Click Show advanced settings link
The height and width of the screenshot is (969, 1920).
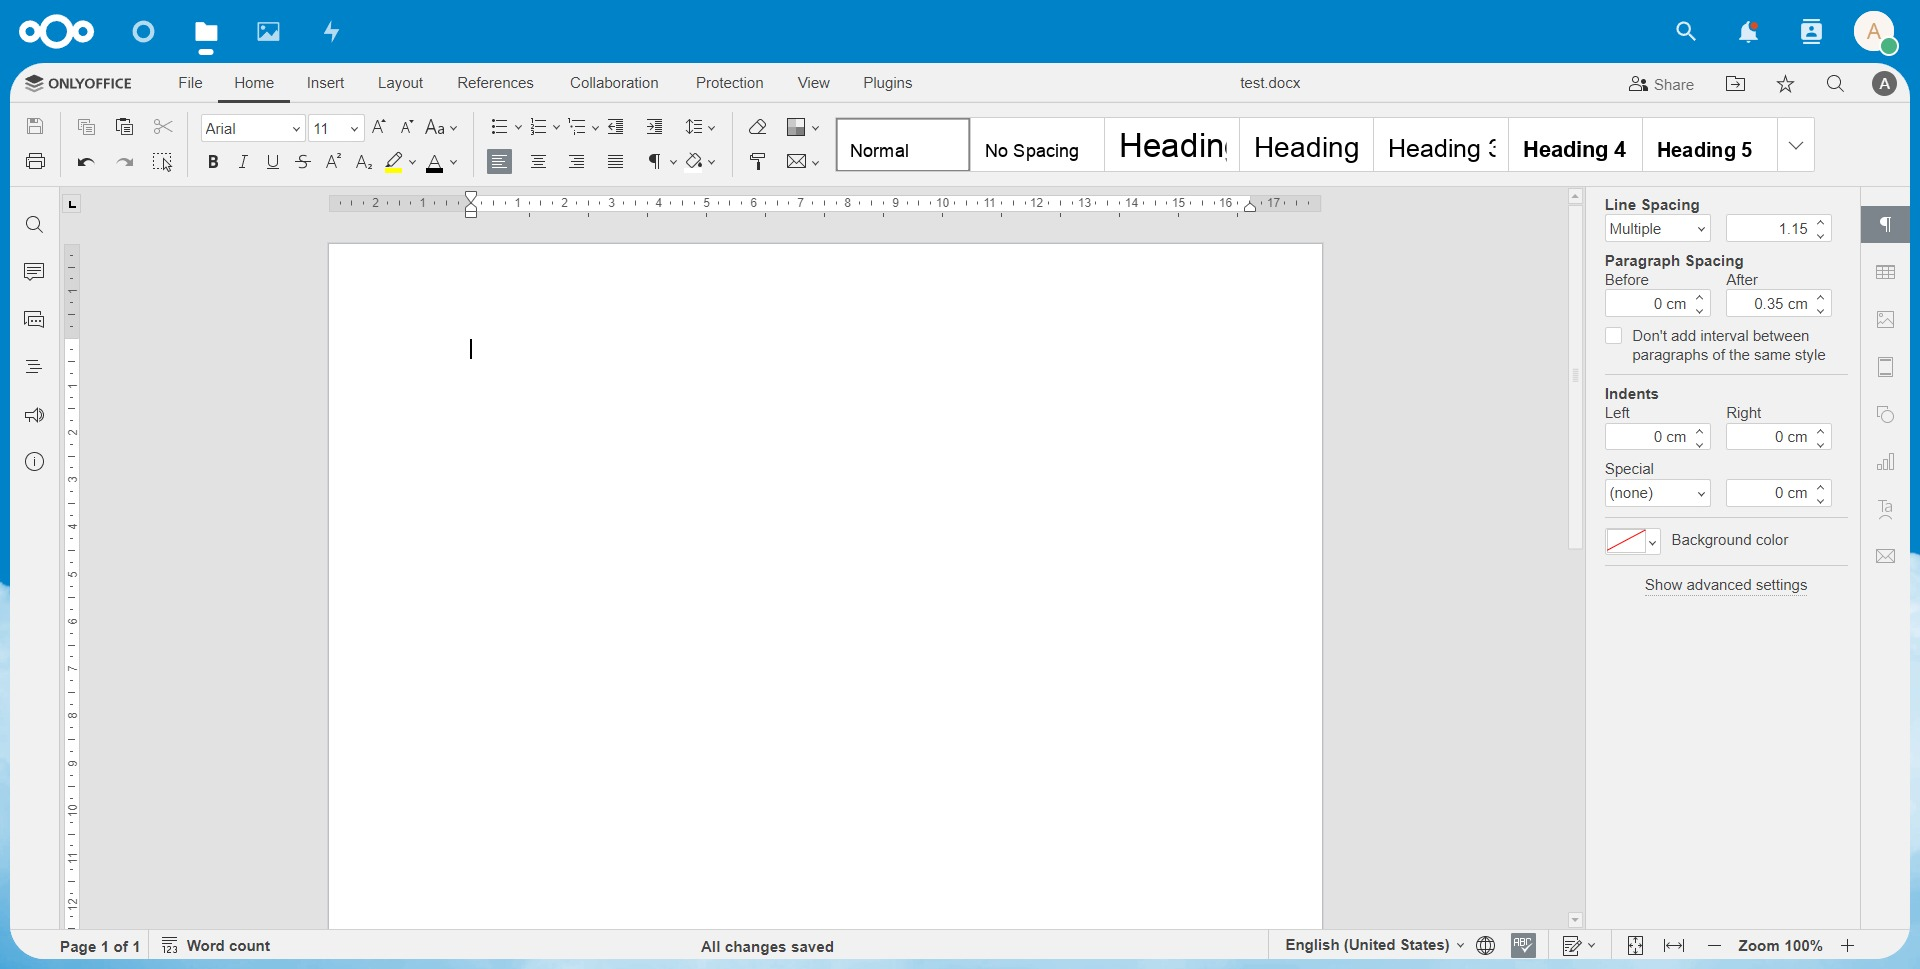pos(1726,585)
